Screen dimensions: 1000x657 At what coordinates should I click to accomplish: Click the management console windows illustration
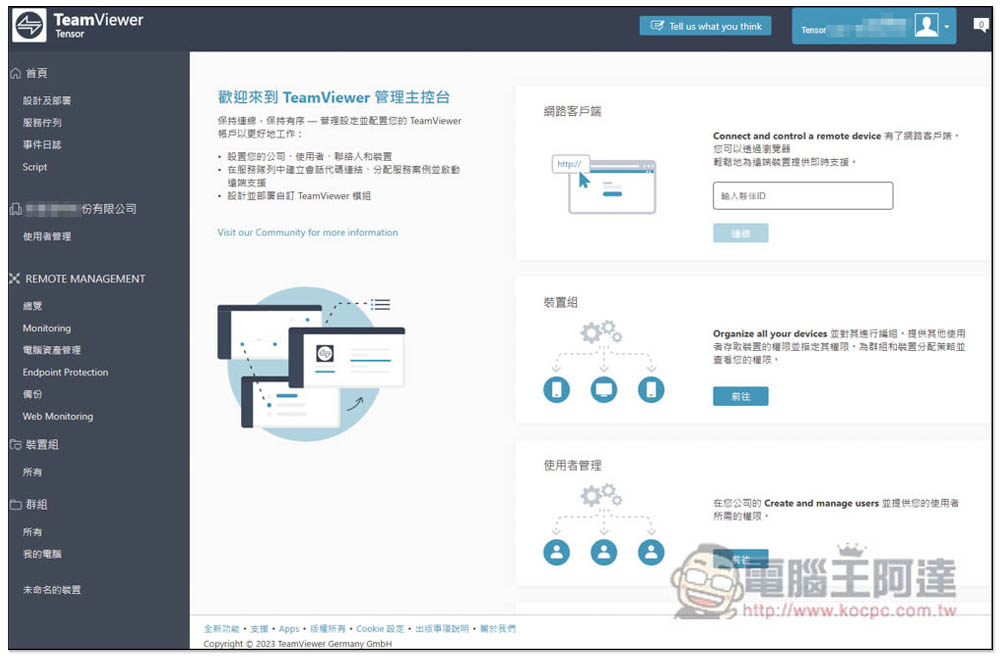[311, 364]
